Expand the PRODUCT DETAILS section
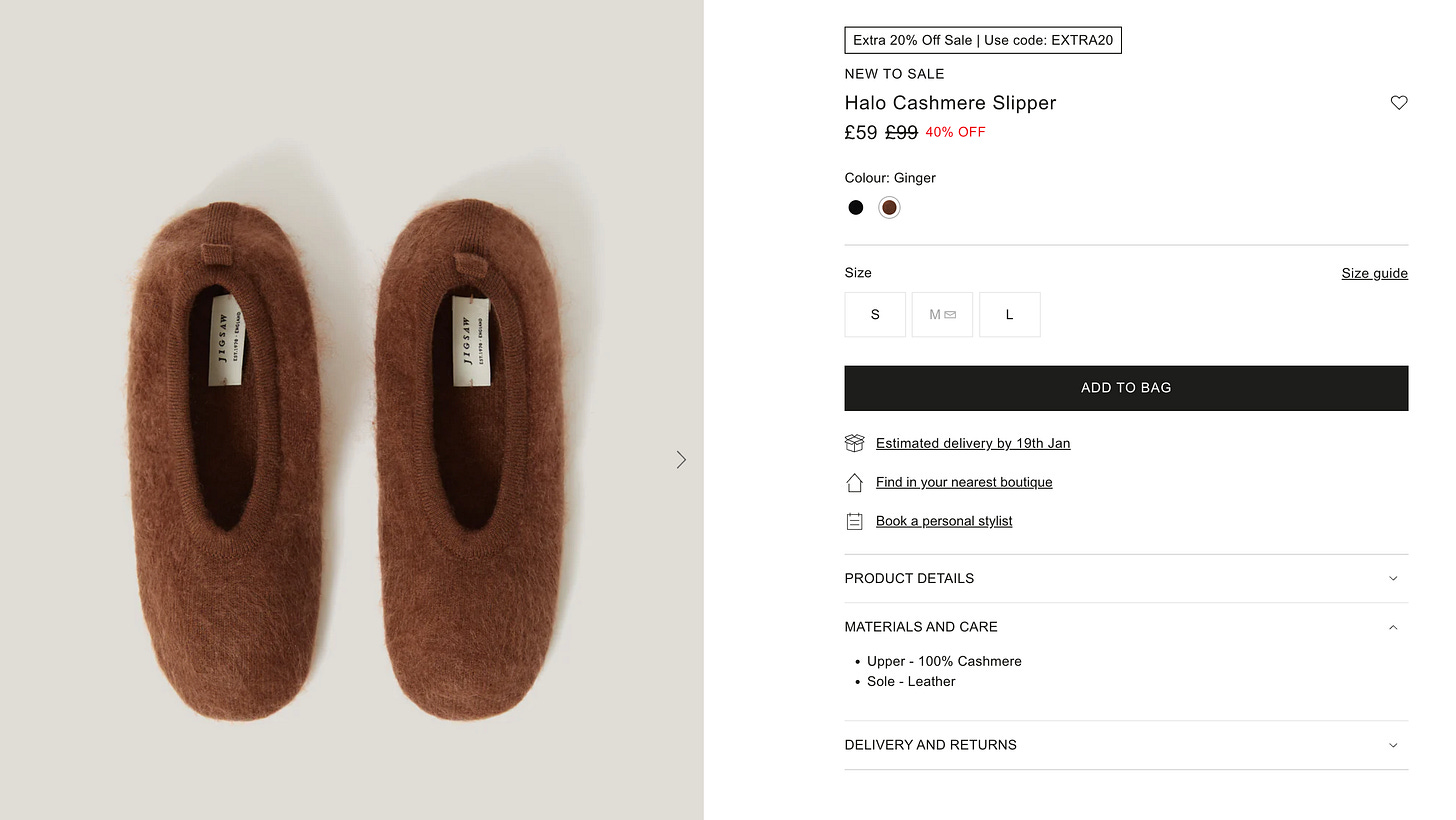1456x820 pixels. [x=1126, y=578]
